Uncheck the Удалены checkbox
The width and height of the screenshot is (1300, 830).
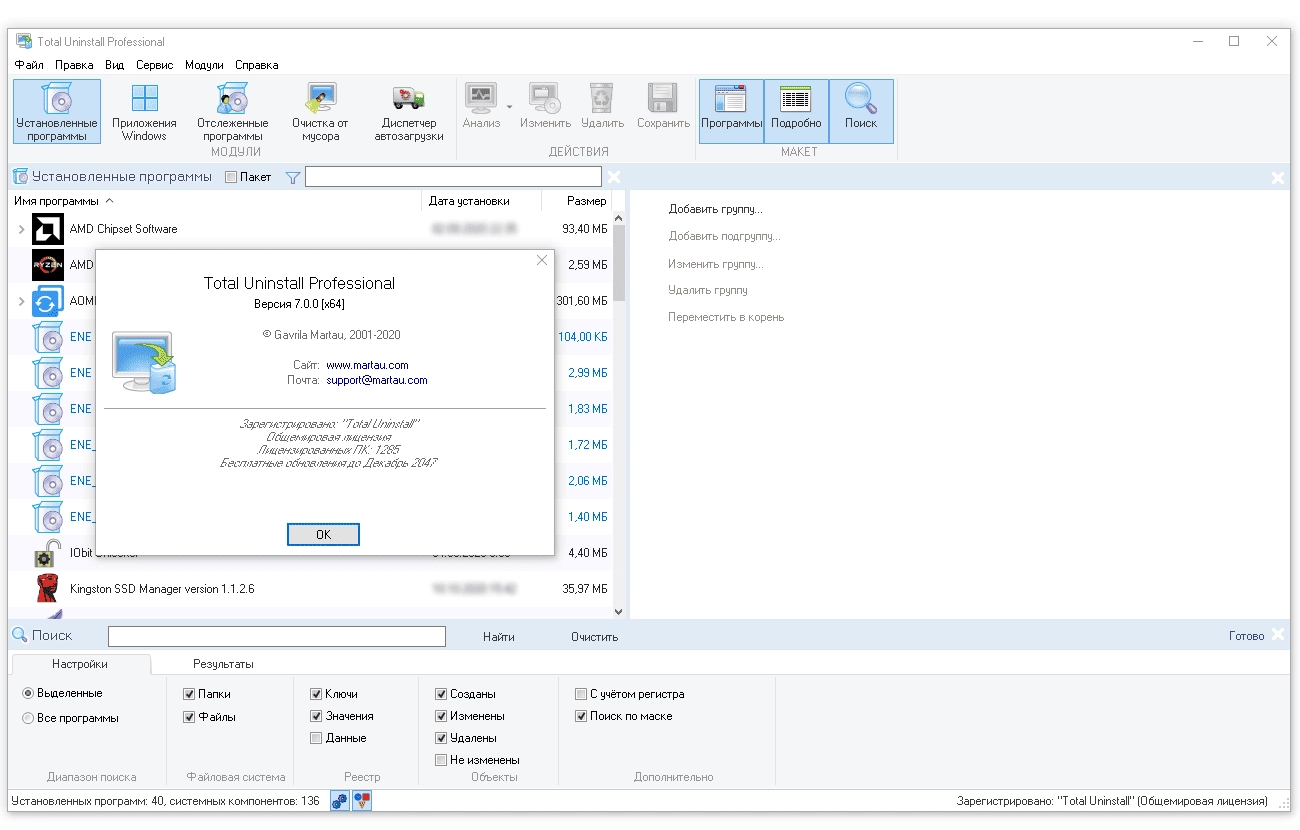[x=441, y=738]
